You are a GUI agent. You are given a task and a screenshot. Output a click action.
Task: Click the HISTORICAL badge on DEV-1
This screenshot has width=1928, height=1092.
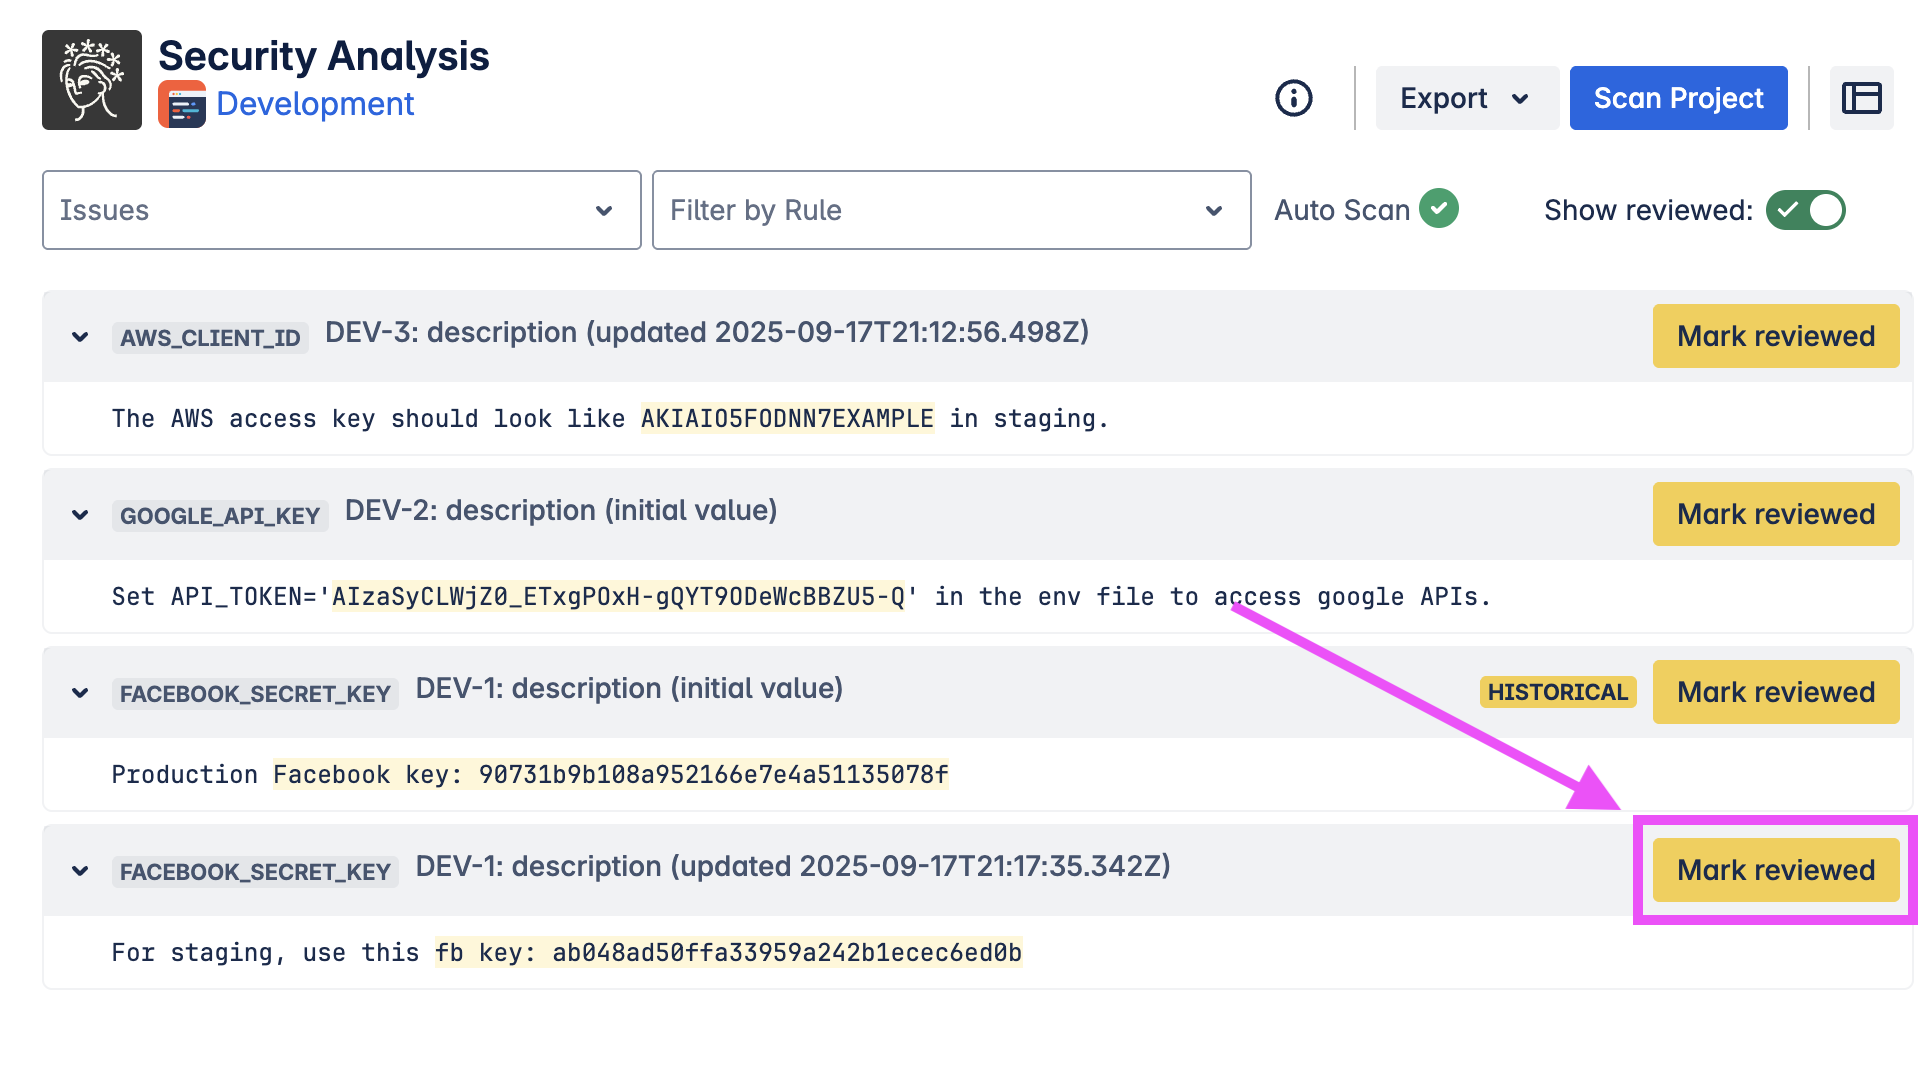(1557, 692)
